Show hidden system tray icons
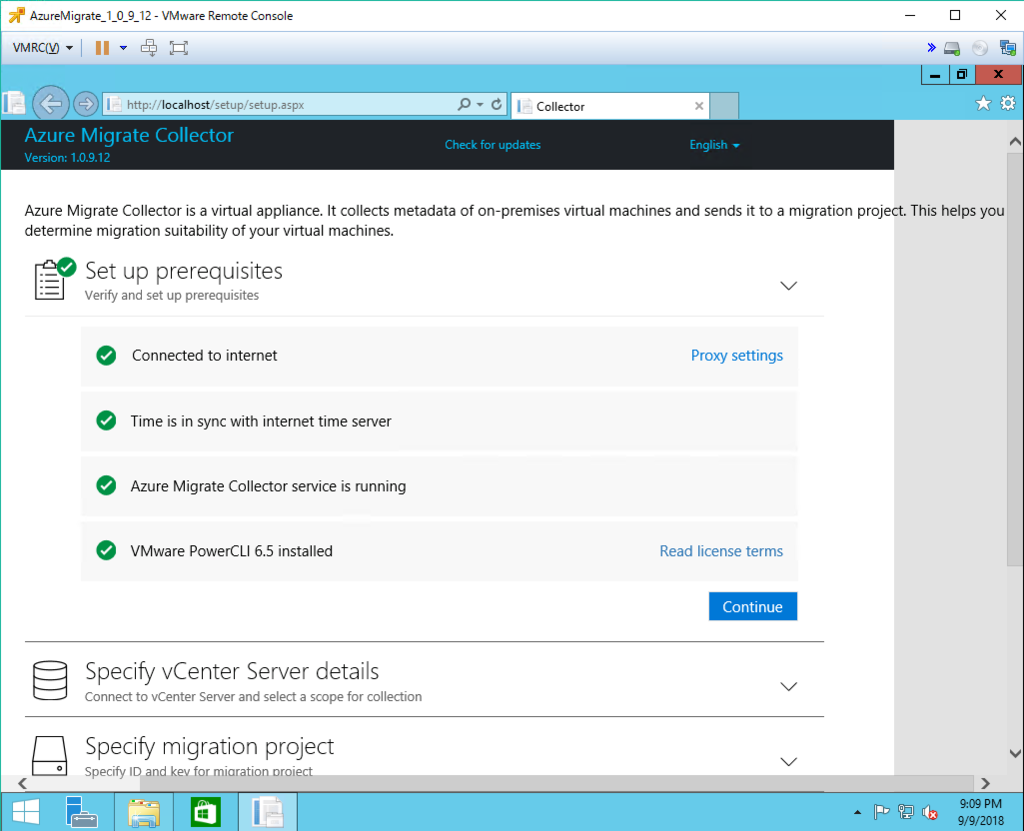The height and width of the screenshot is (831, 1024). coord(857,813)
